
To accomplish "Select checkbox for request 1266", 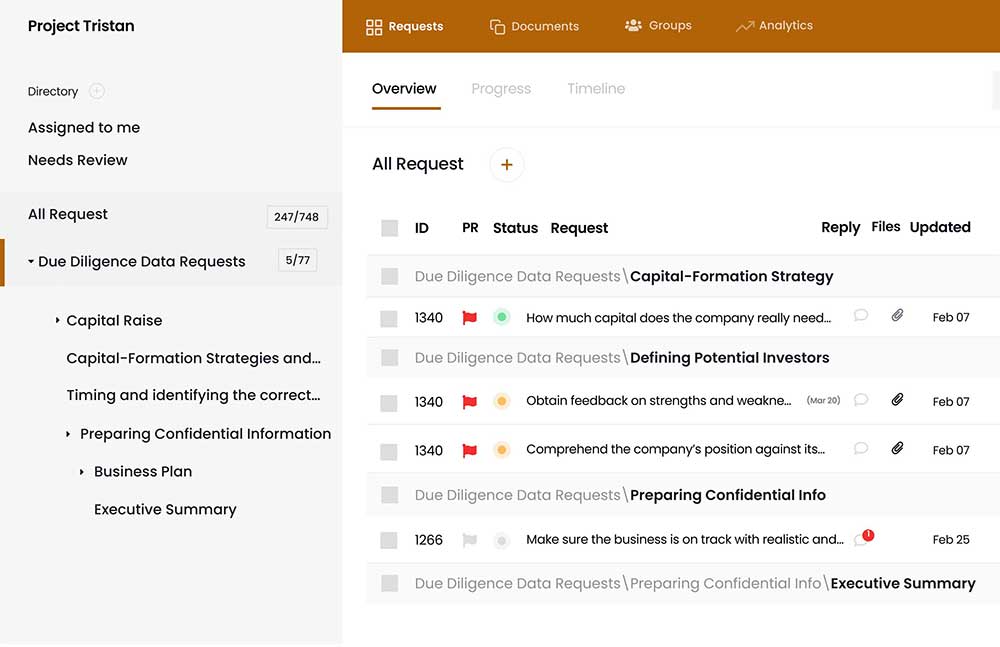I will click(x=390, y=541).
